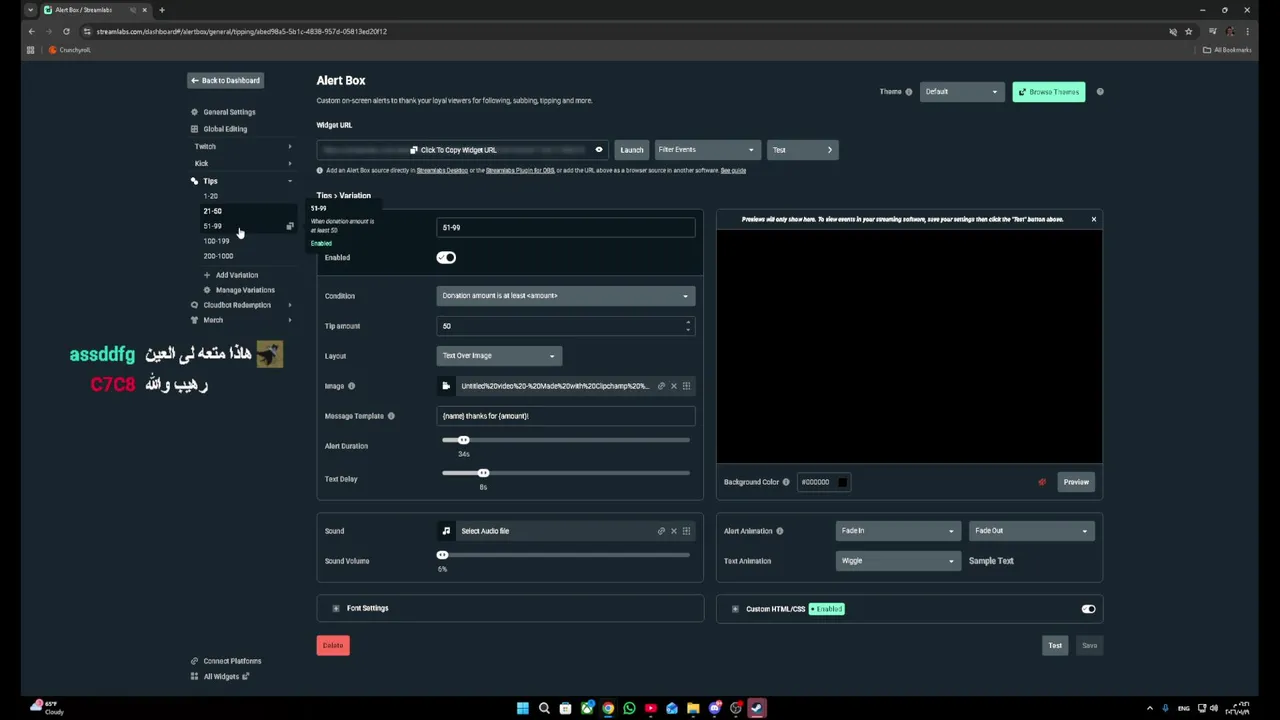
Task: Click the black Background Color swatch
Action: [x=842, y=482]
